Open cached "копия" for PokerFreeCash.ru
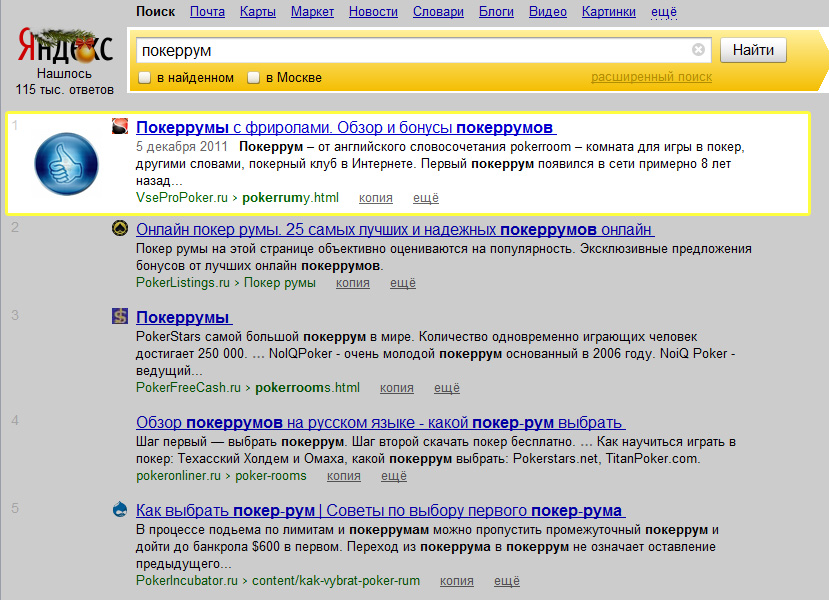 tap(397, 388)
